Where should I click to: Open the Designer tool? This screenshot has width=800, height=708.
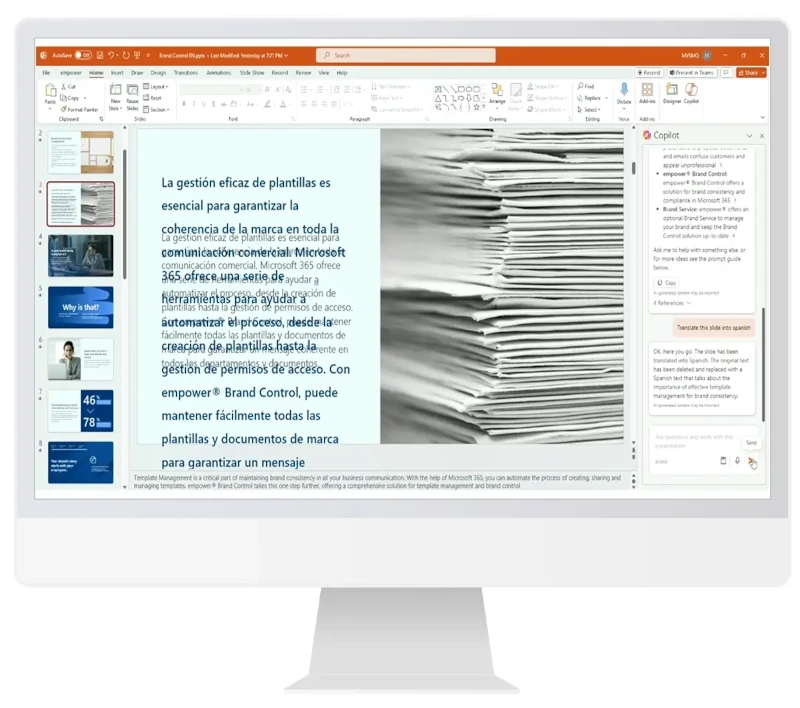[672, 93]
